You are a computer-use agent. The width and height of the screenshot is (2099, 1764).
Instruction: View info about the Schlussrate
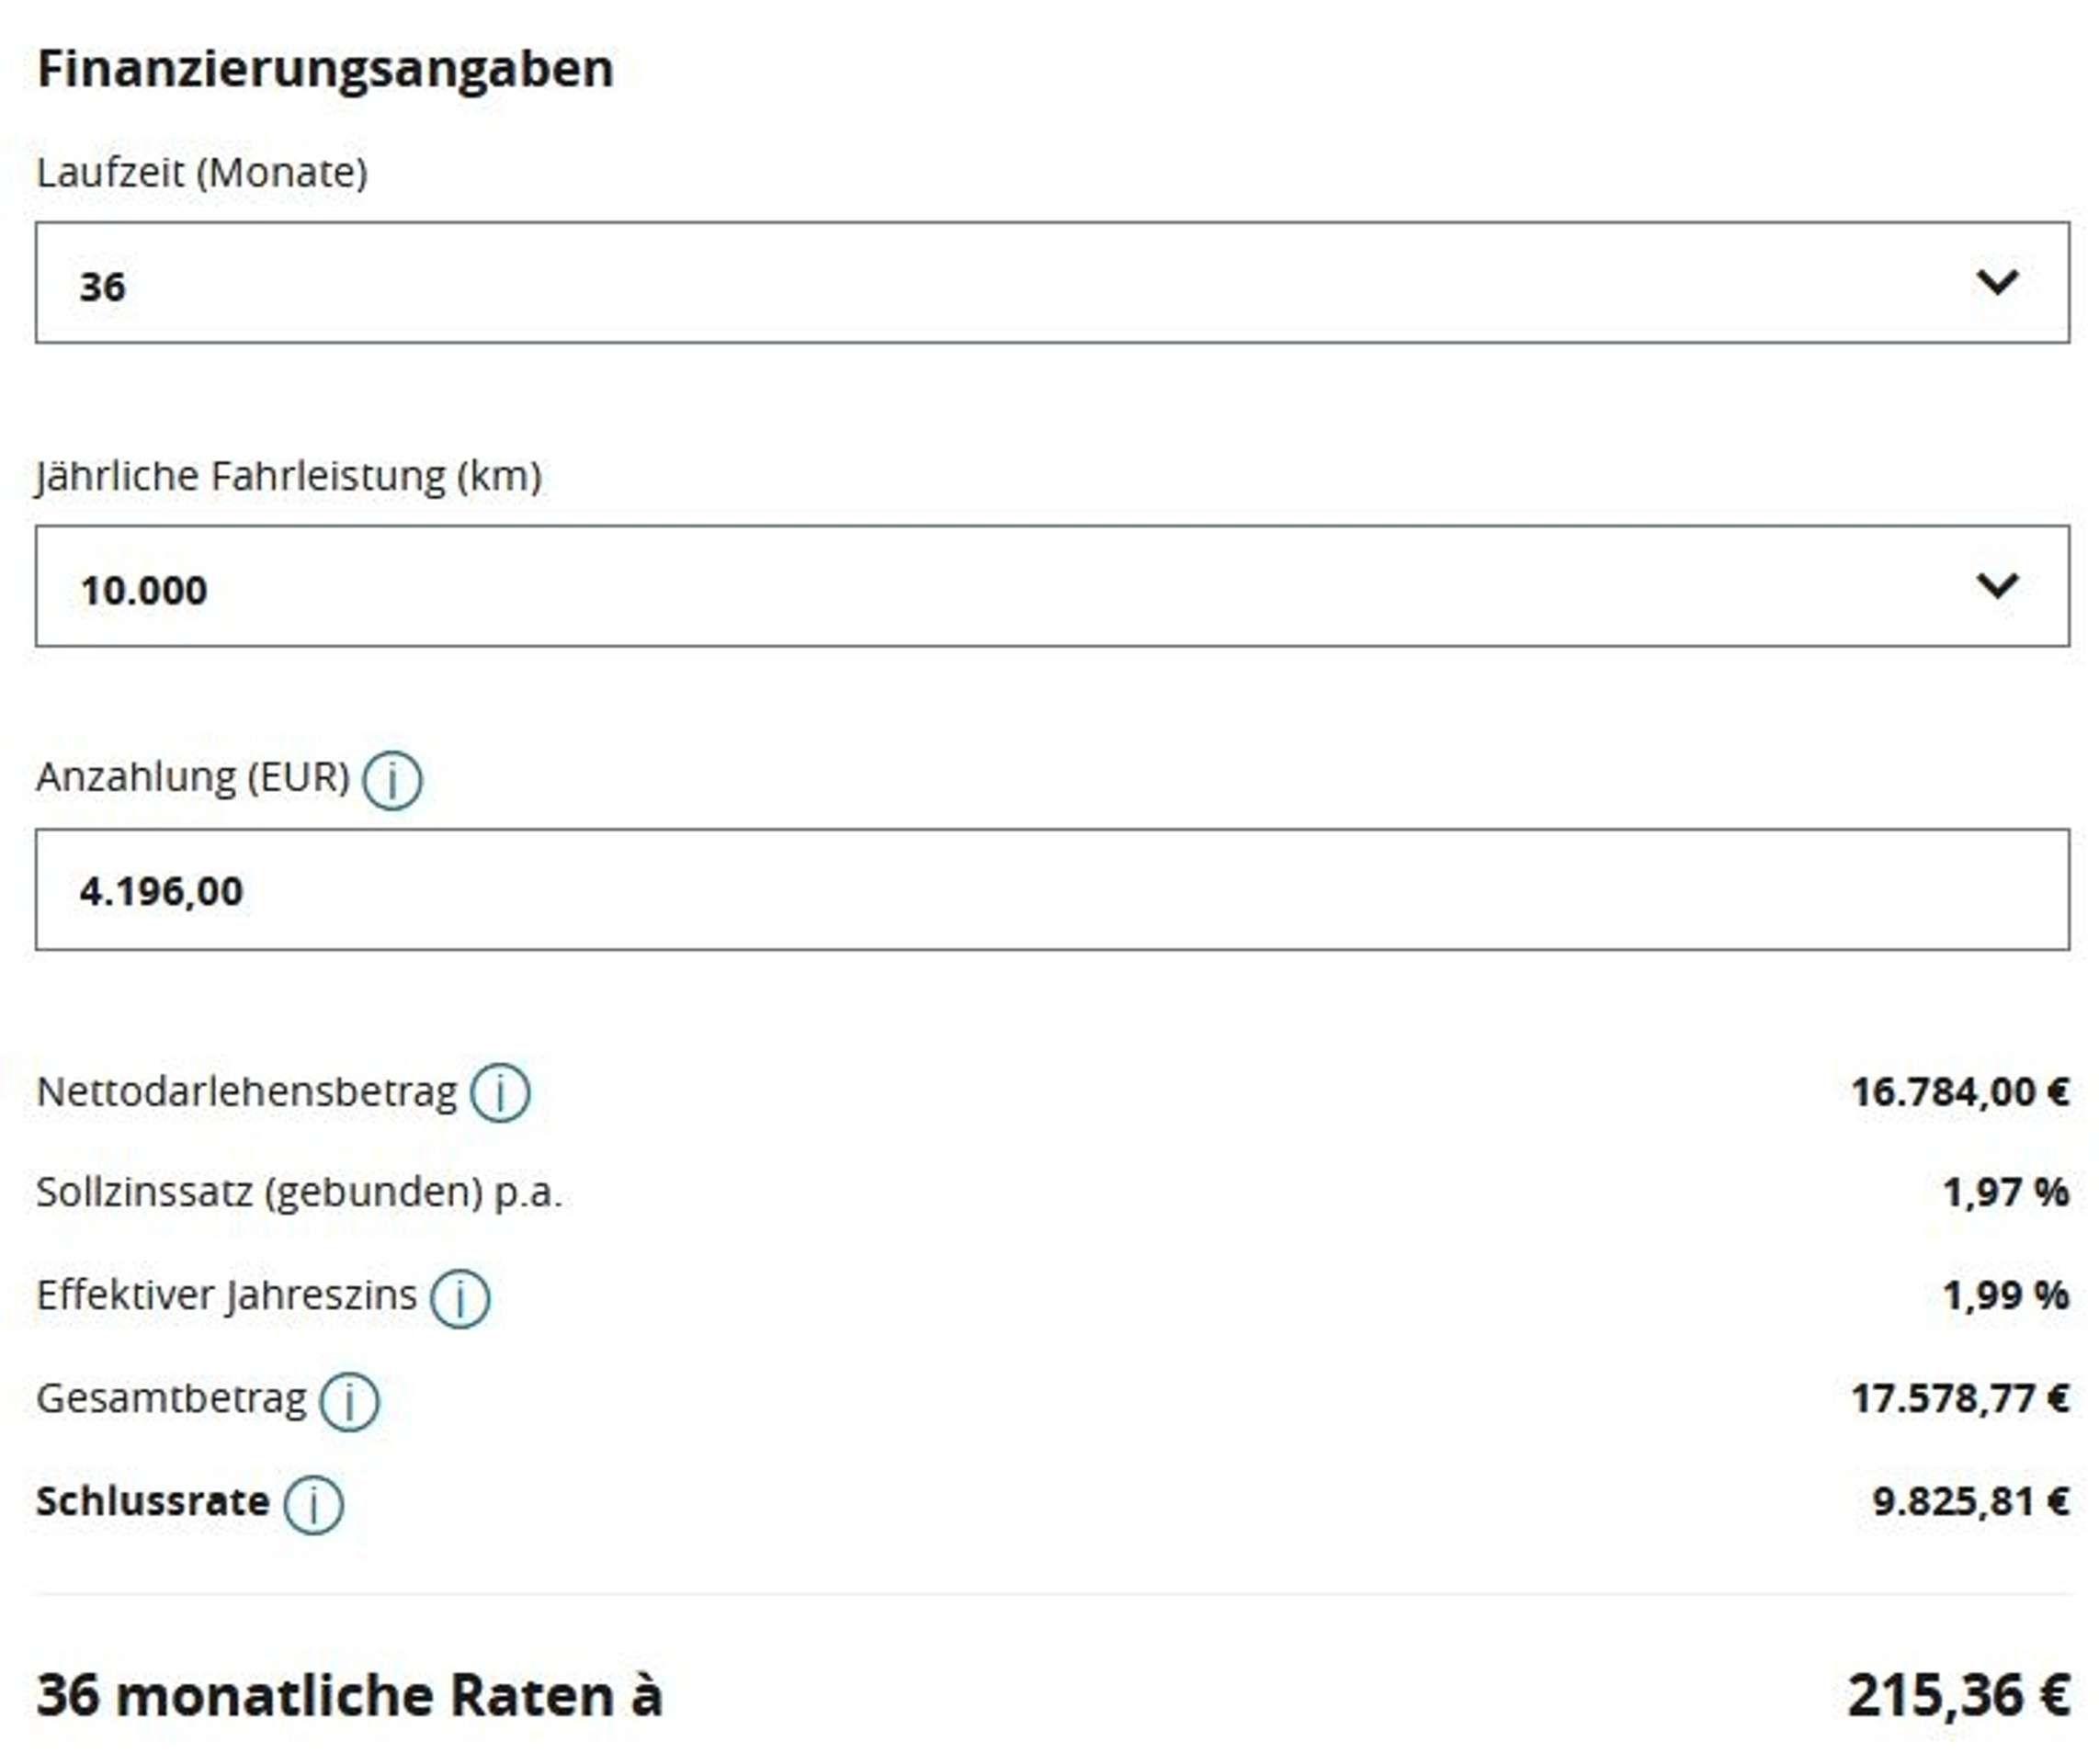point(313,1505)
